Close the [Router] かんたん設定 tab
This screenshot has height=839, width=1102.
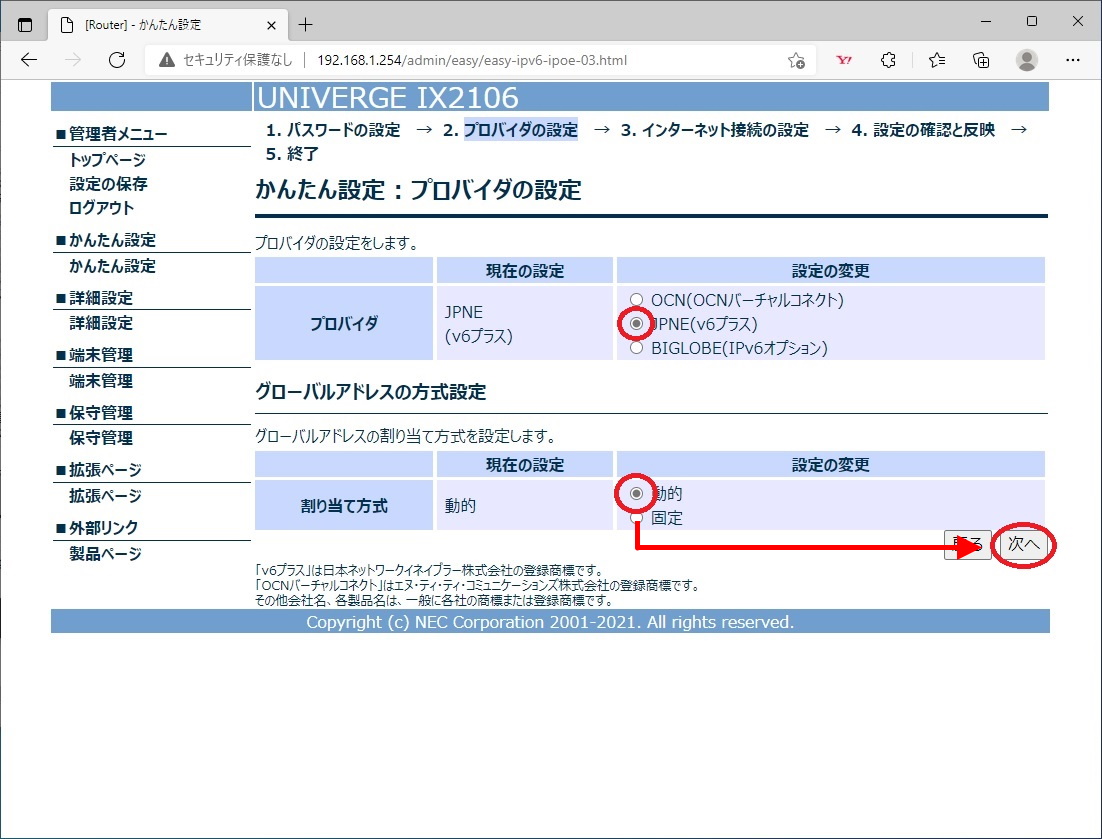[x=271, y=25]
